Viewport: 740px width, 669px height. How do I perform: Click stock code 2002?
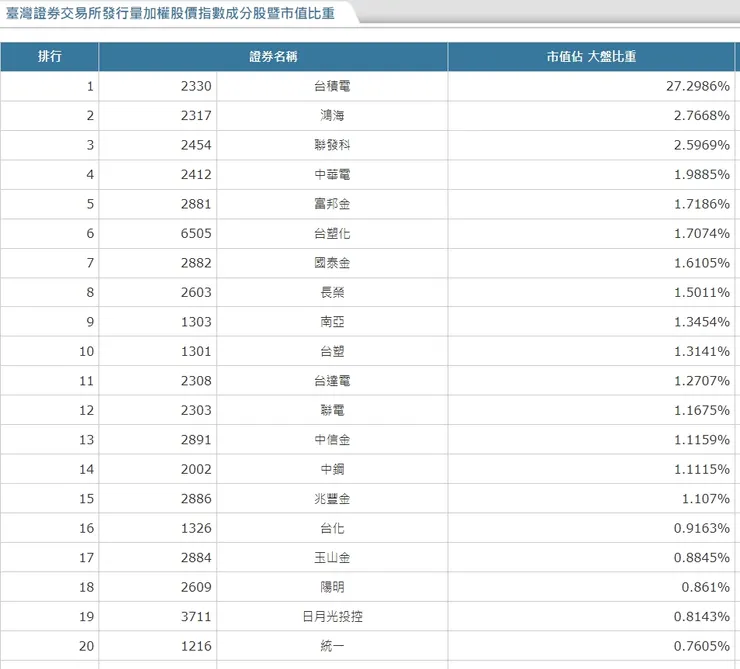(196, 469)
